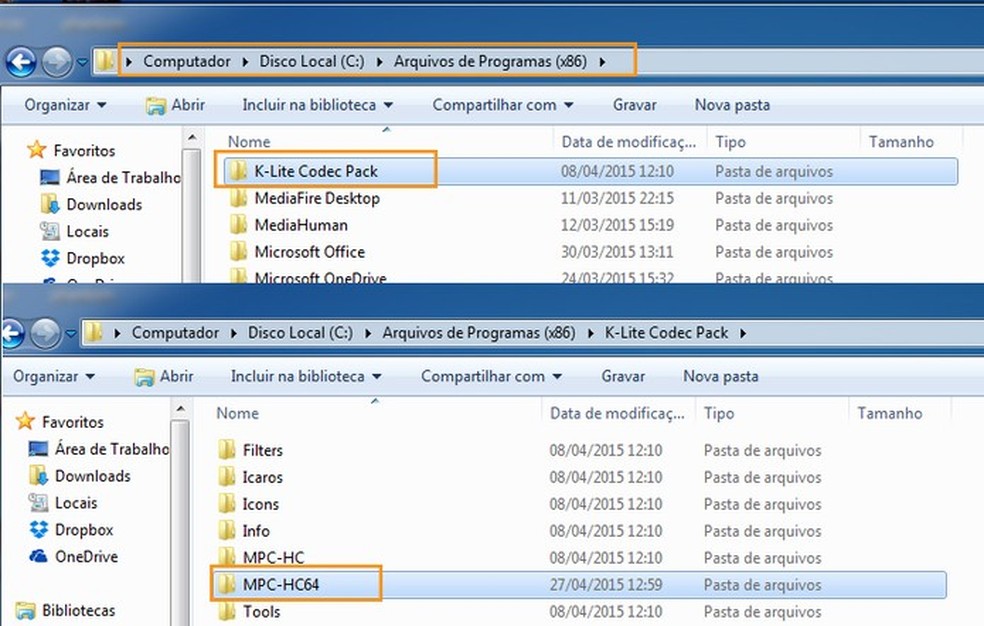The image size is (984, 626).
Task: Click Computador breadcrumb in lower address bar
Action: pos(175,332)
